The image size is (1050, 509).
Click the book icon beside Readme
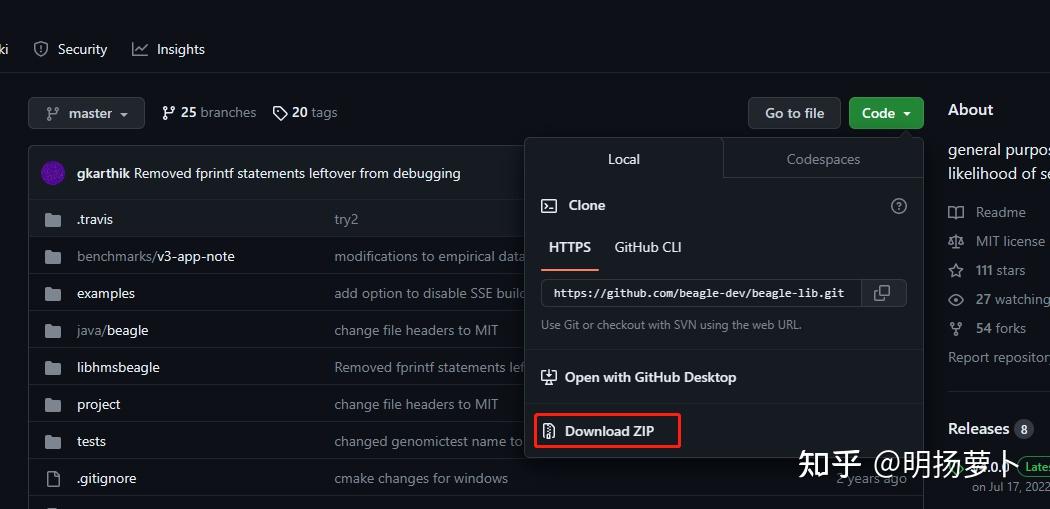956,213
